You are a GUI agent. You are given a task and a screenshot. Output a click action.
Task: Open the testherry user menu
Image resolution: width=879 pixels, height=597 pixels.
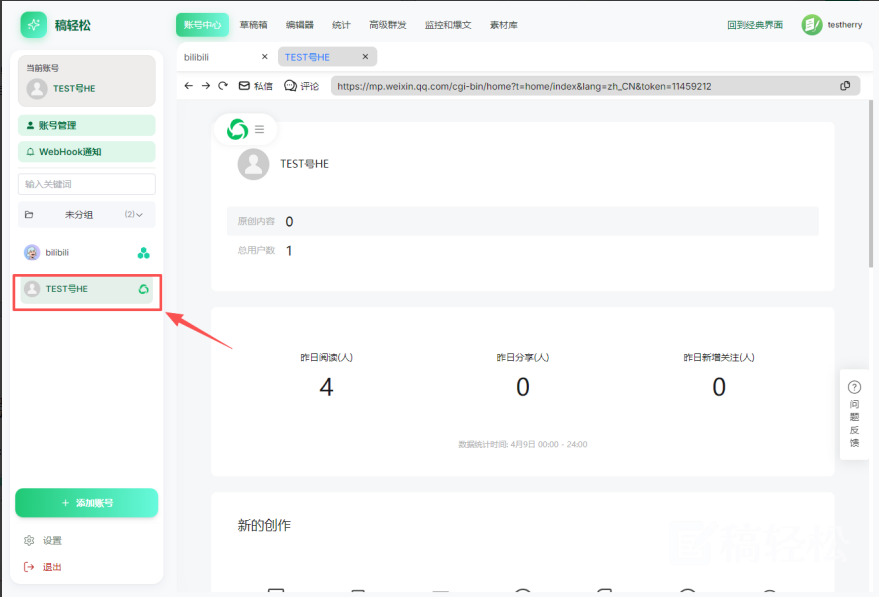(x=832, y=25)
